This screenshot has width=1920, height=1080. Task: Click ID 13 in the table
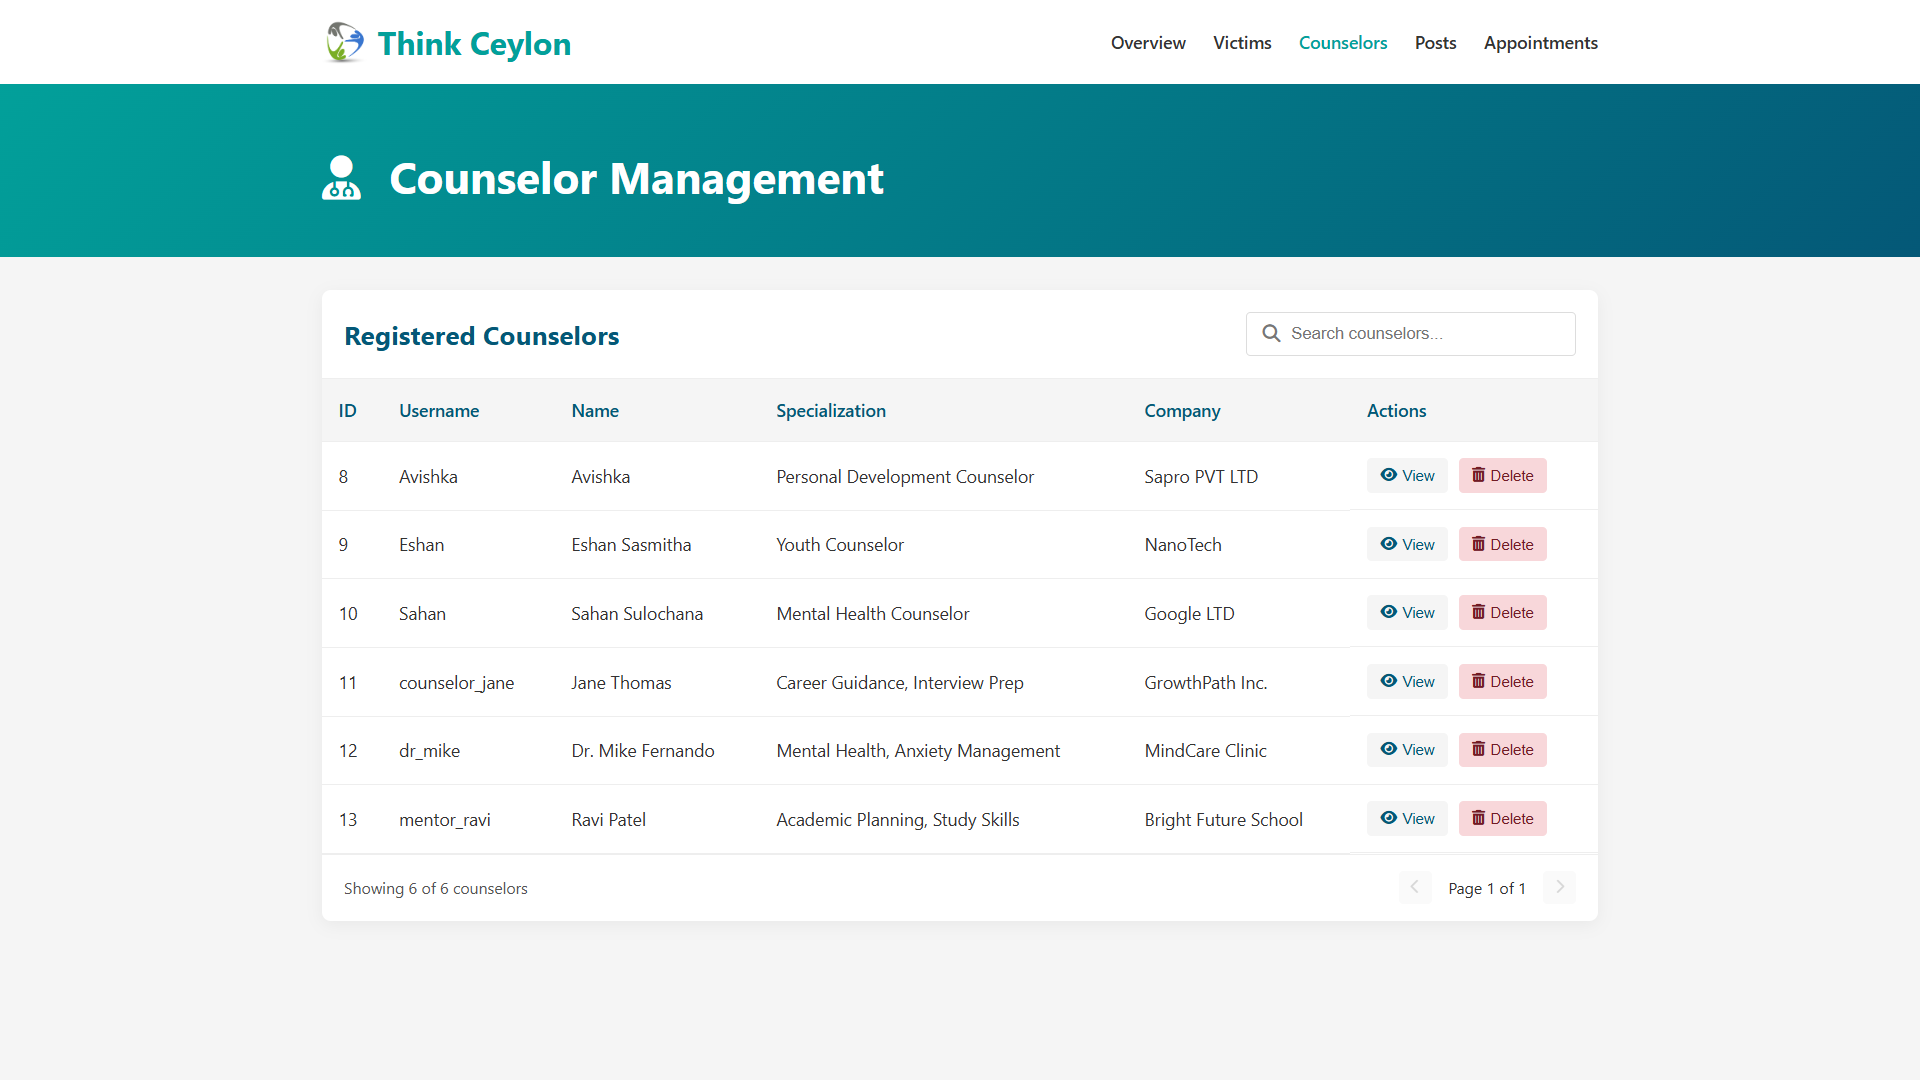(347, 820)
